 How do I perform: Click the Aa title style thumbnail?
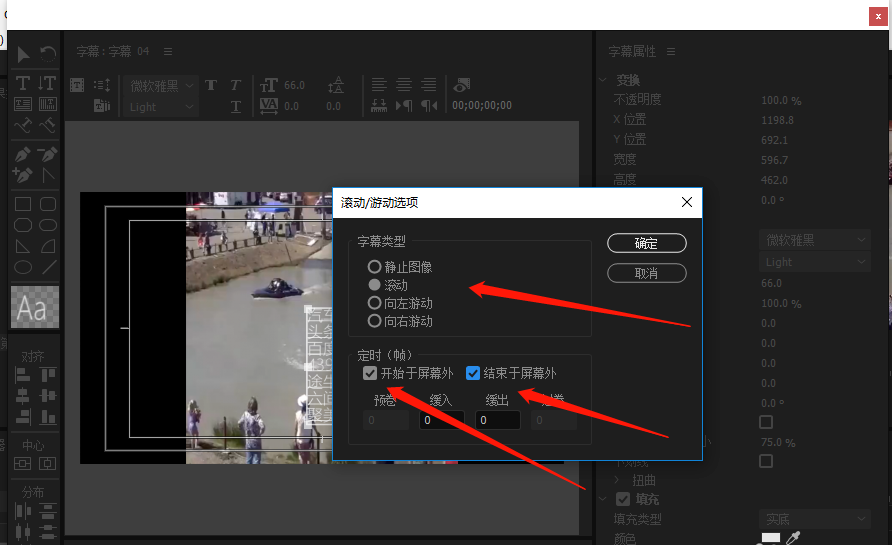point(34,308)
